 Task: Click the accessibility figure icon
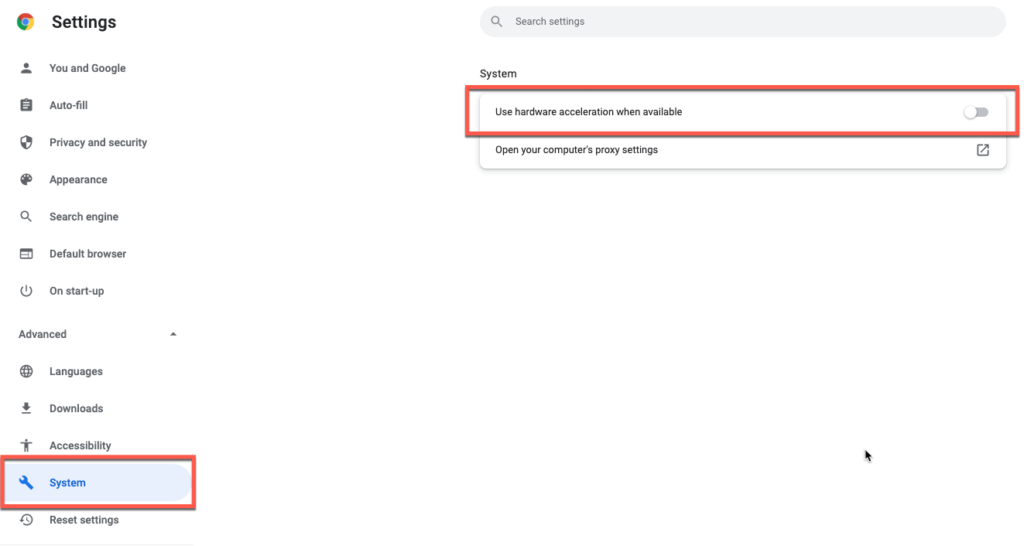[x=27, y=446]
